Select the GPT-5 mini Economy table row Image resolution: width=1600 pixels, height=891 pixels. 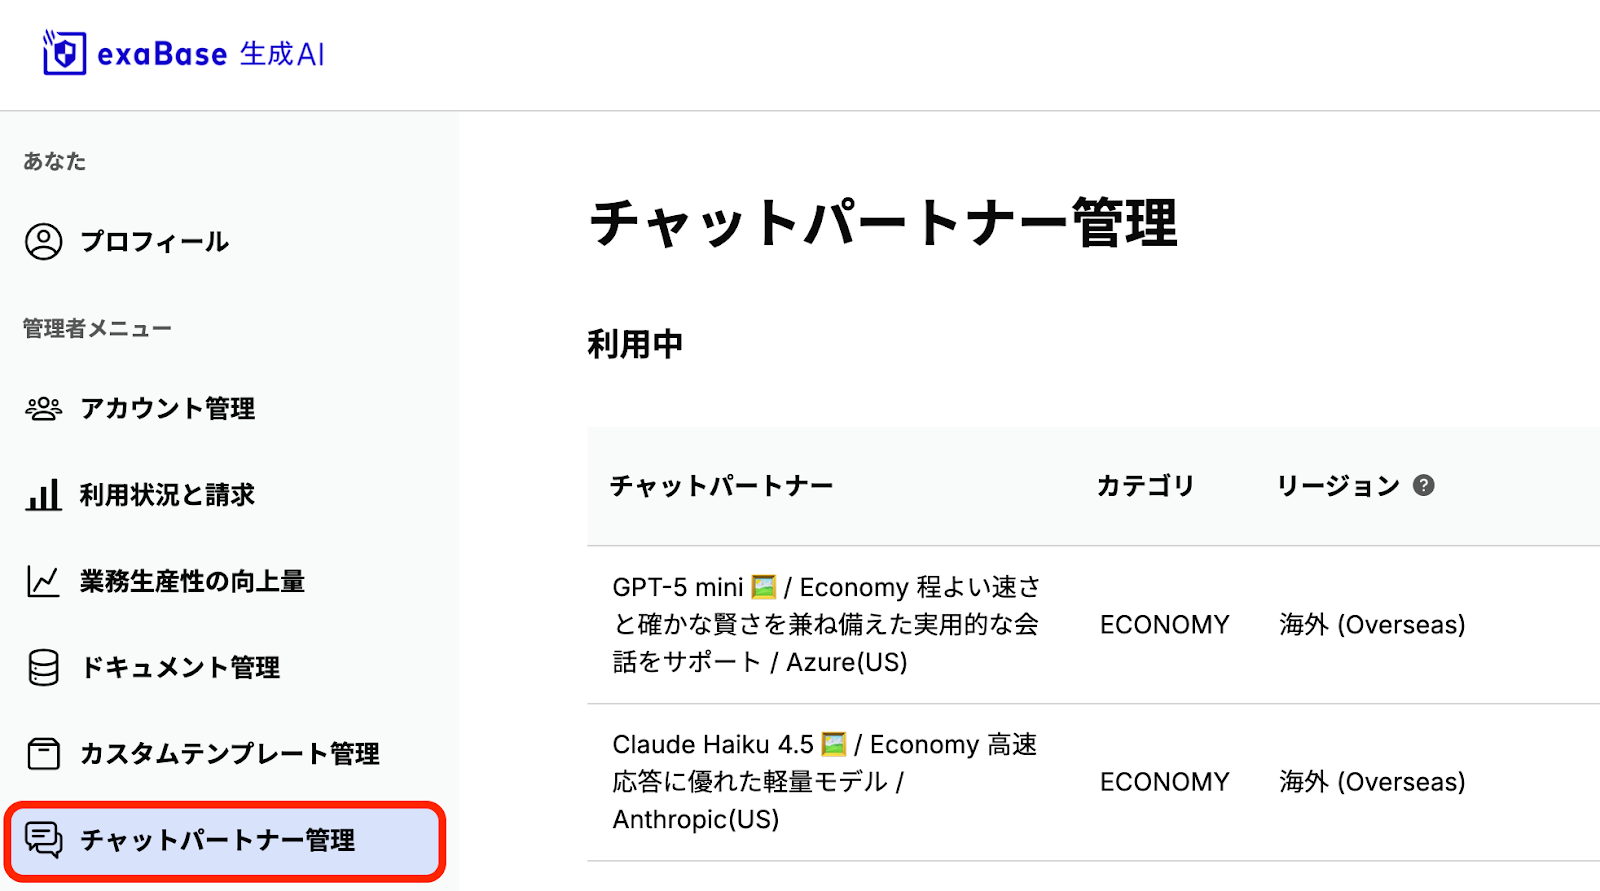[x=1093, y=624]
